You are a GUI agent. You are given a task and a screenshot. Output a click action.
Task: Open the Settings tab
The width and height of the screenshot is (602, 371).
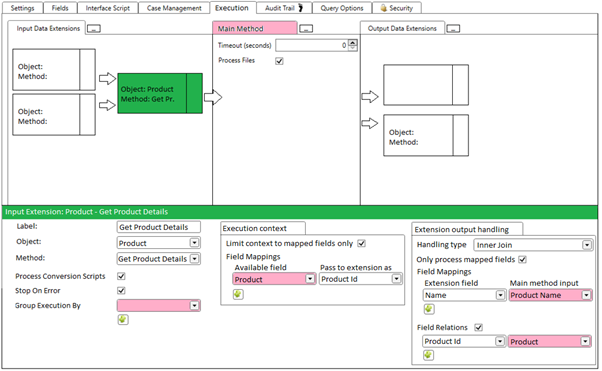[22, 8]
